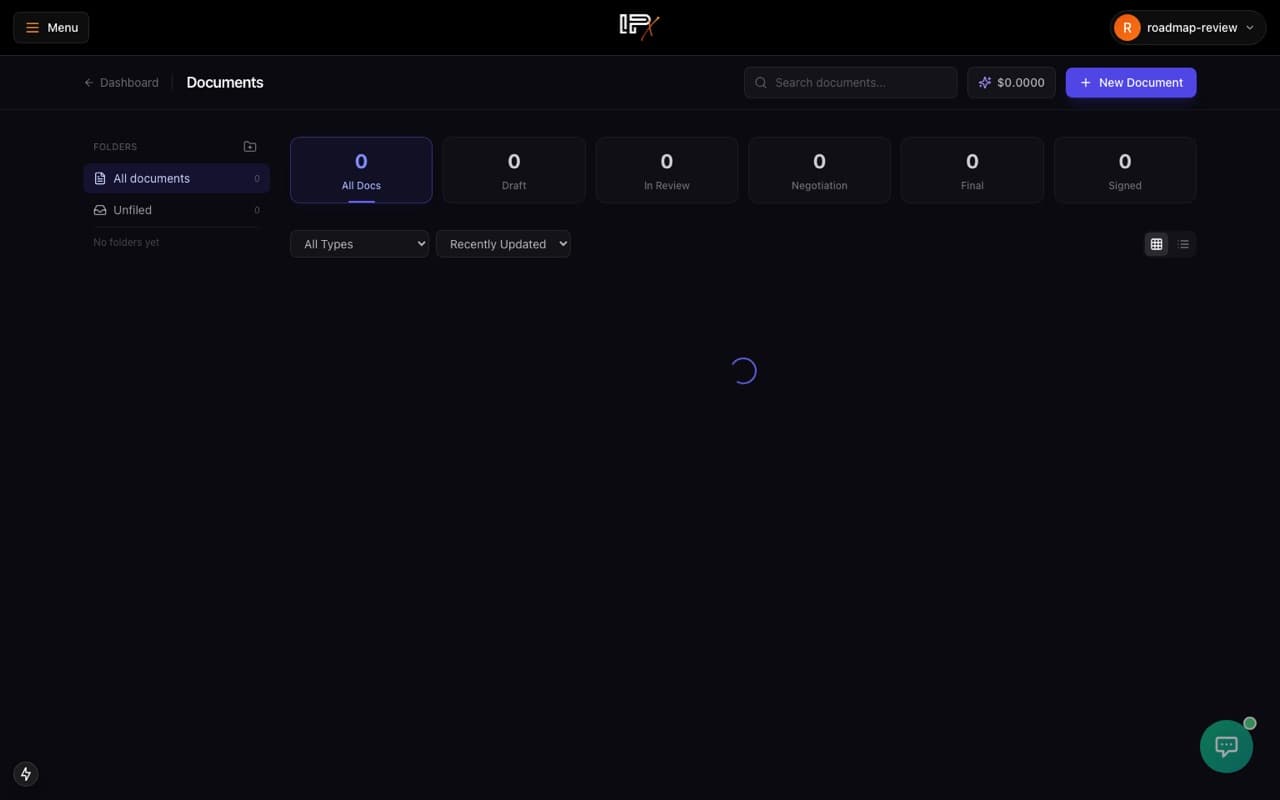Open the hamburger Menu button
This screenshot has width=1280, height=800.
51,27
